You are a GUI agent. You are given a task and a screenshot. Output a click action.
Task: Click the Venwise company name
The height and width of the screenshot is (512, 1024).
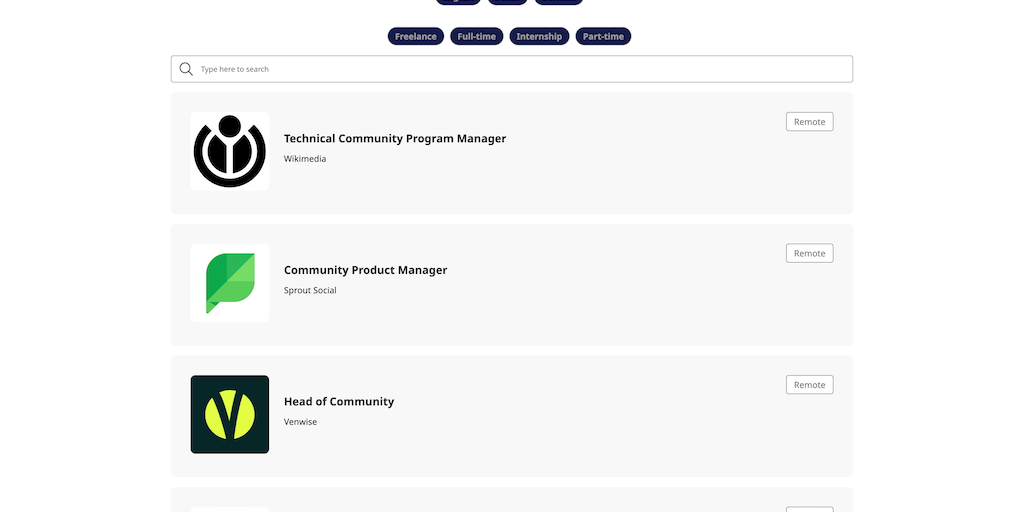click(300, 422)
